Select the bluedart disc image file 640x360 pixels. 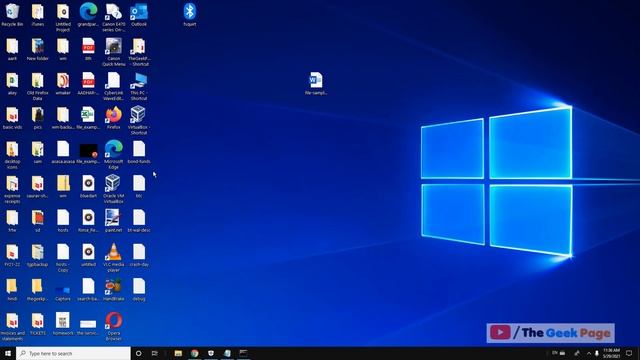tap(88, 186)
